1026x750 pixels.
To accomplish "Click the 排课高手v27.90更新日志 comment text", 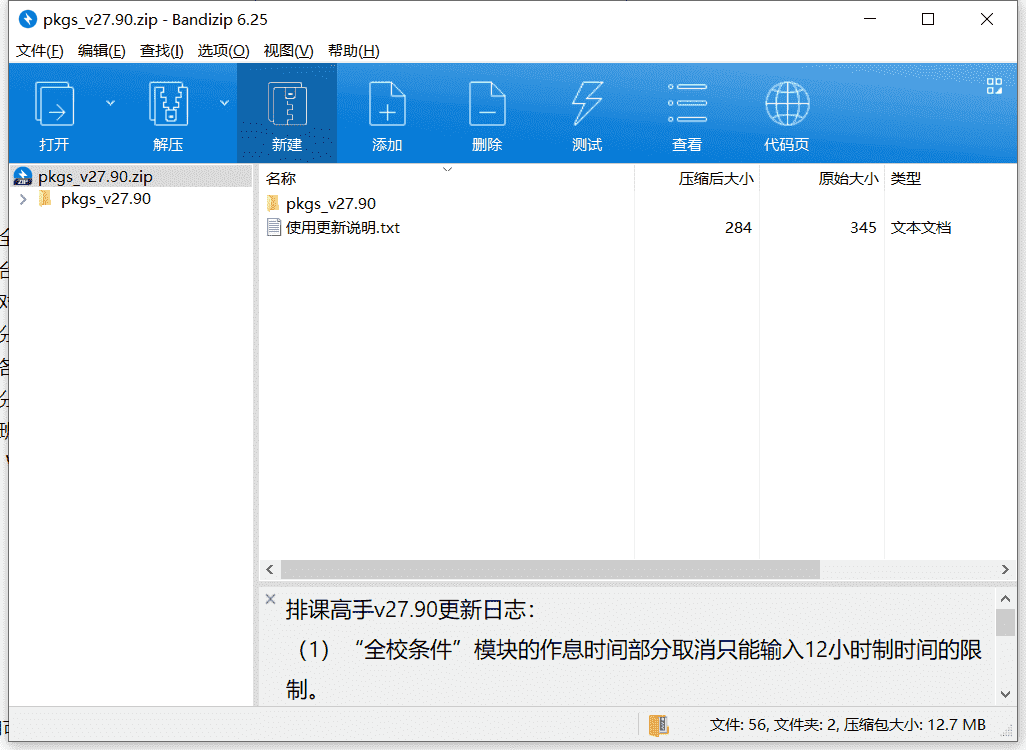I will point(410,610).
